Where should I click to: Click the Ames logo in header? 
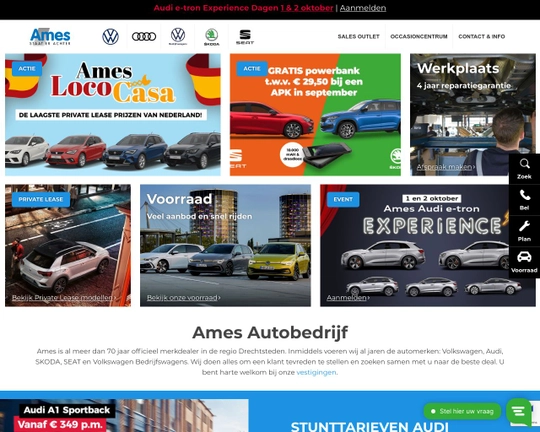pyautogui.click(x=50, y=37)
